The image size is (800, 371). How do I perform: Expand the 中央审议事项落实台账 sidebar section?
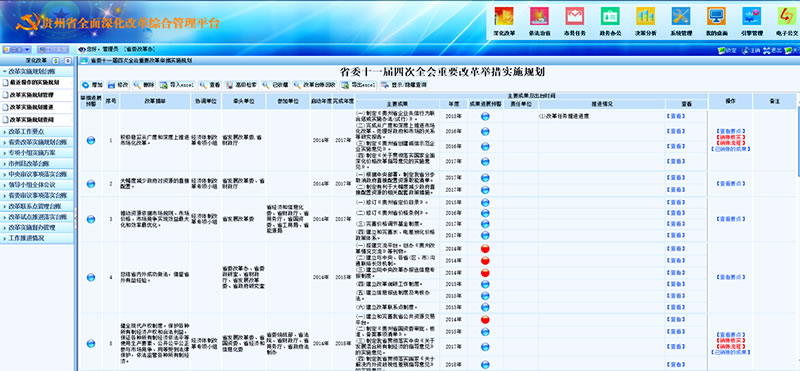[x=37, y=175]
